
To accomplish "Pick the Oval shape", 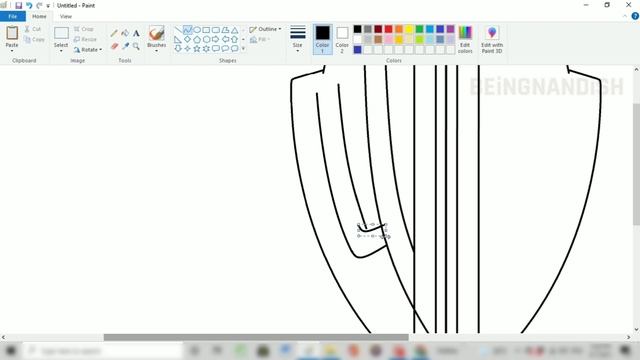I will tap(197, 30).
